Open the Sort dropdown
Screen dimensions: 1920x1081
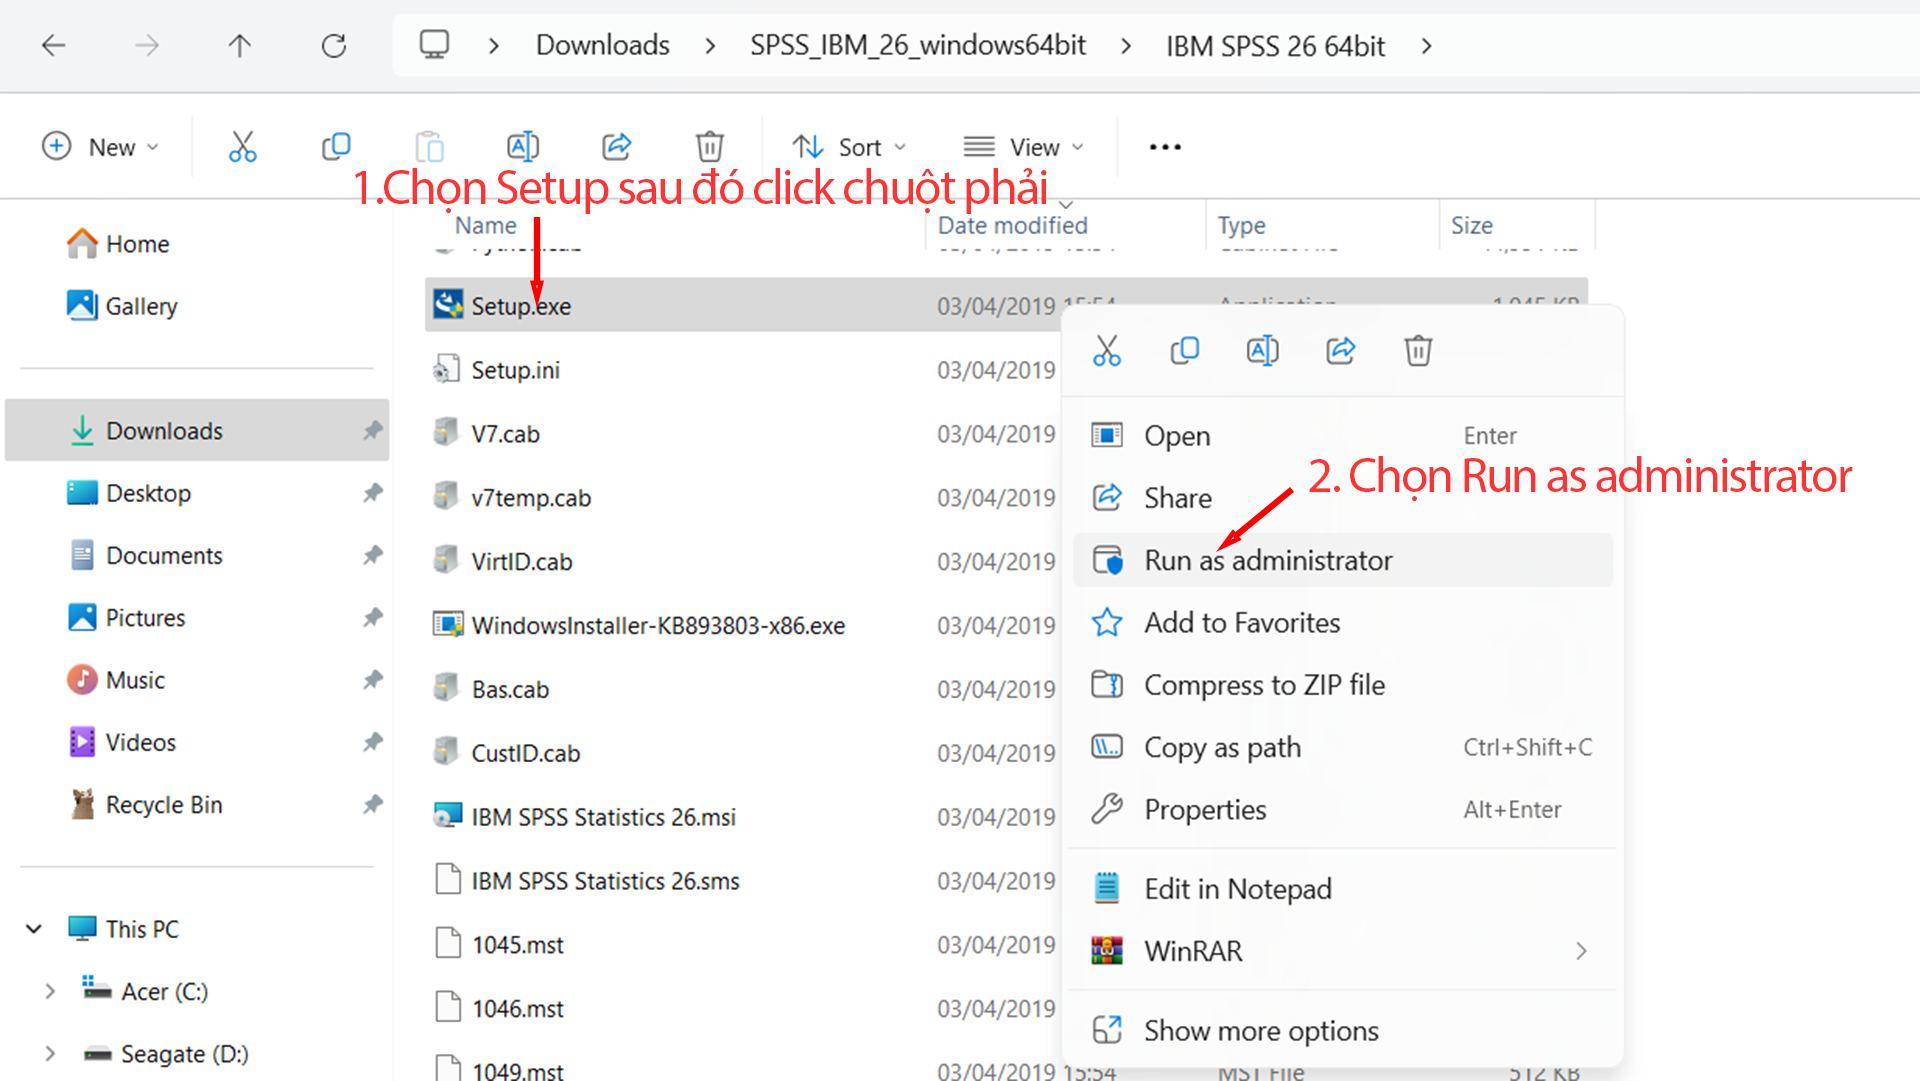click(850, 147)
